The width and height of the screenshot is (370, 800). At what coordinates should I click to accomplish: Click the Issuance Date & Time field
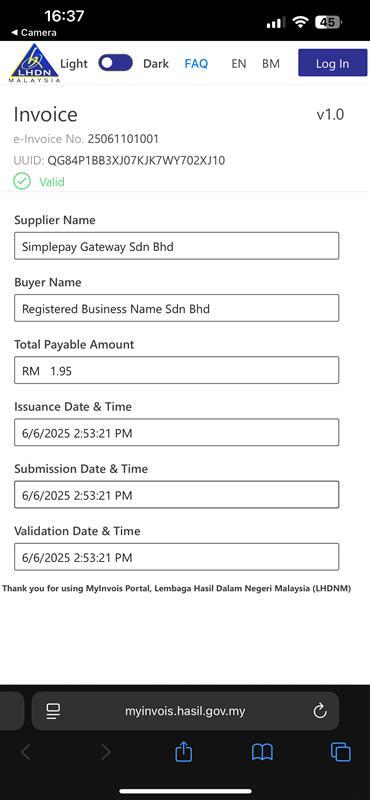(177, 433)
